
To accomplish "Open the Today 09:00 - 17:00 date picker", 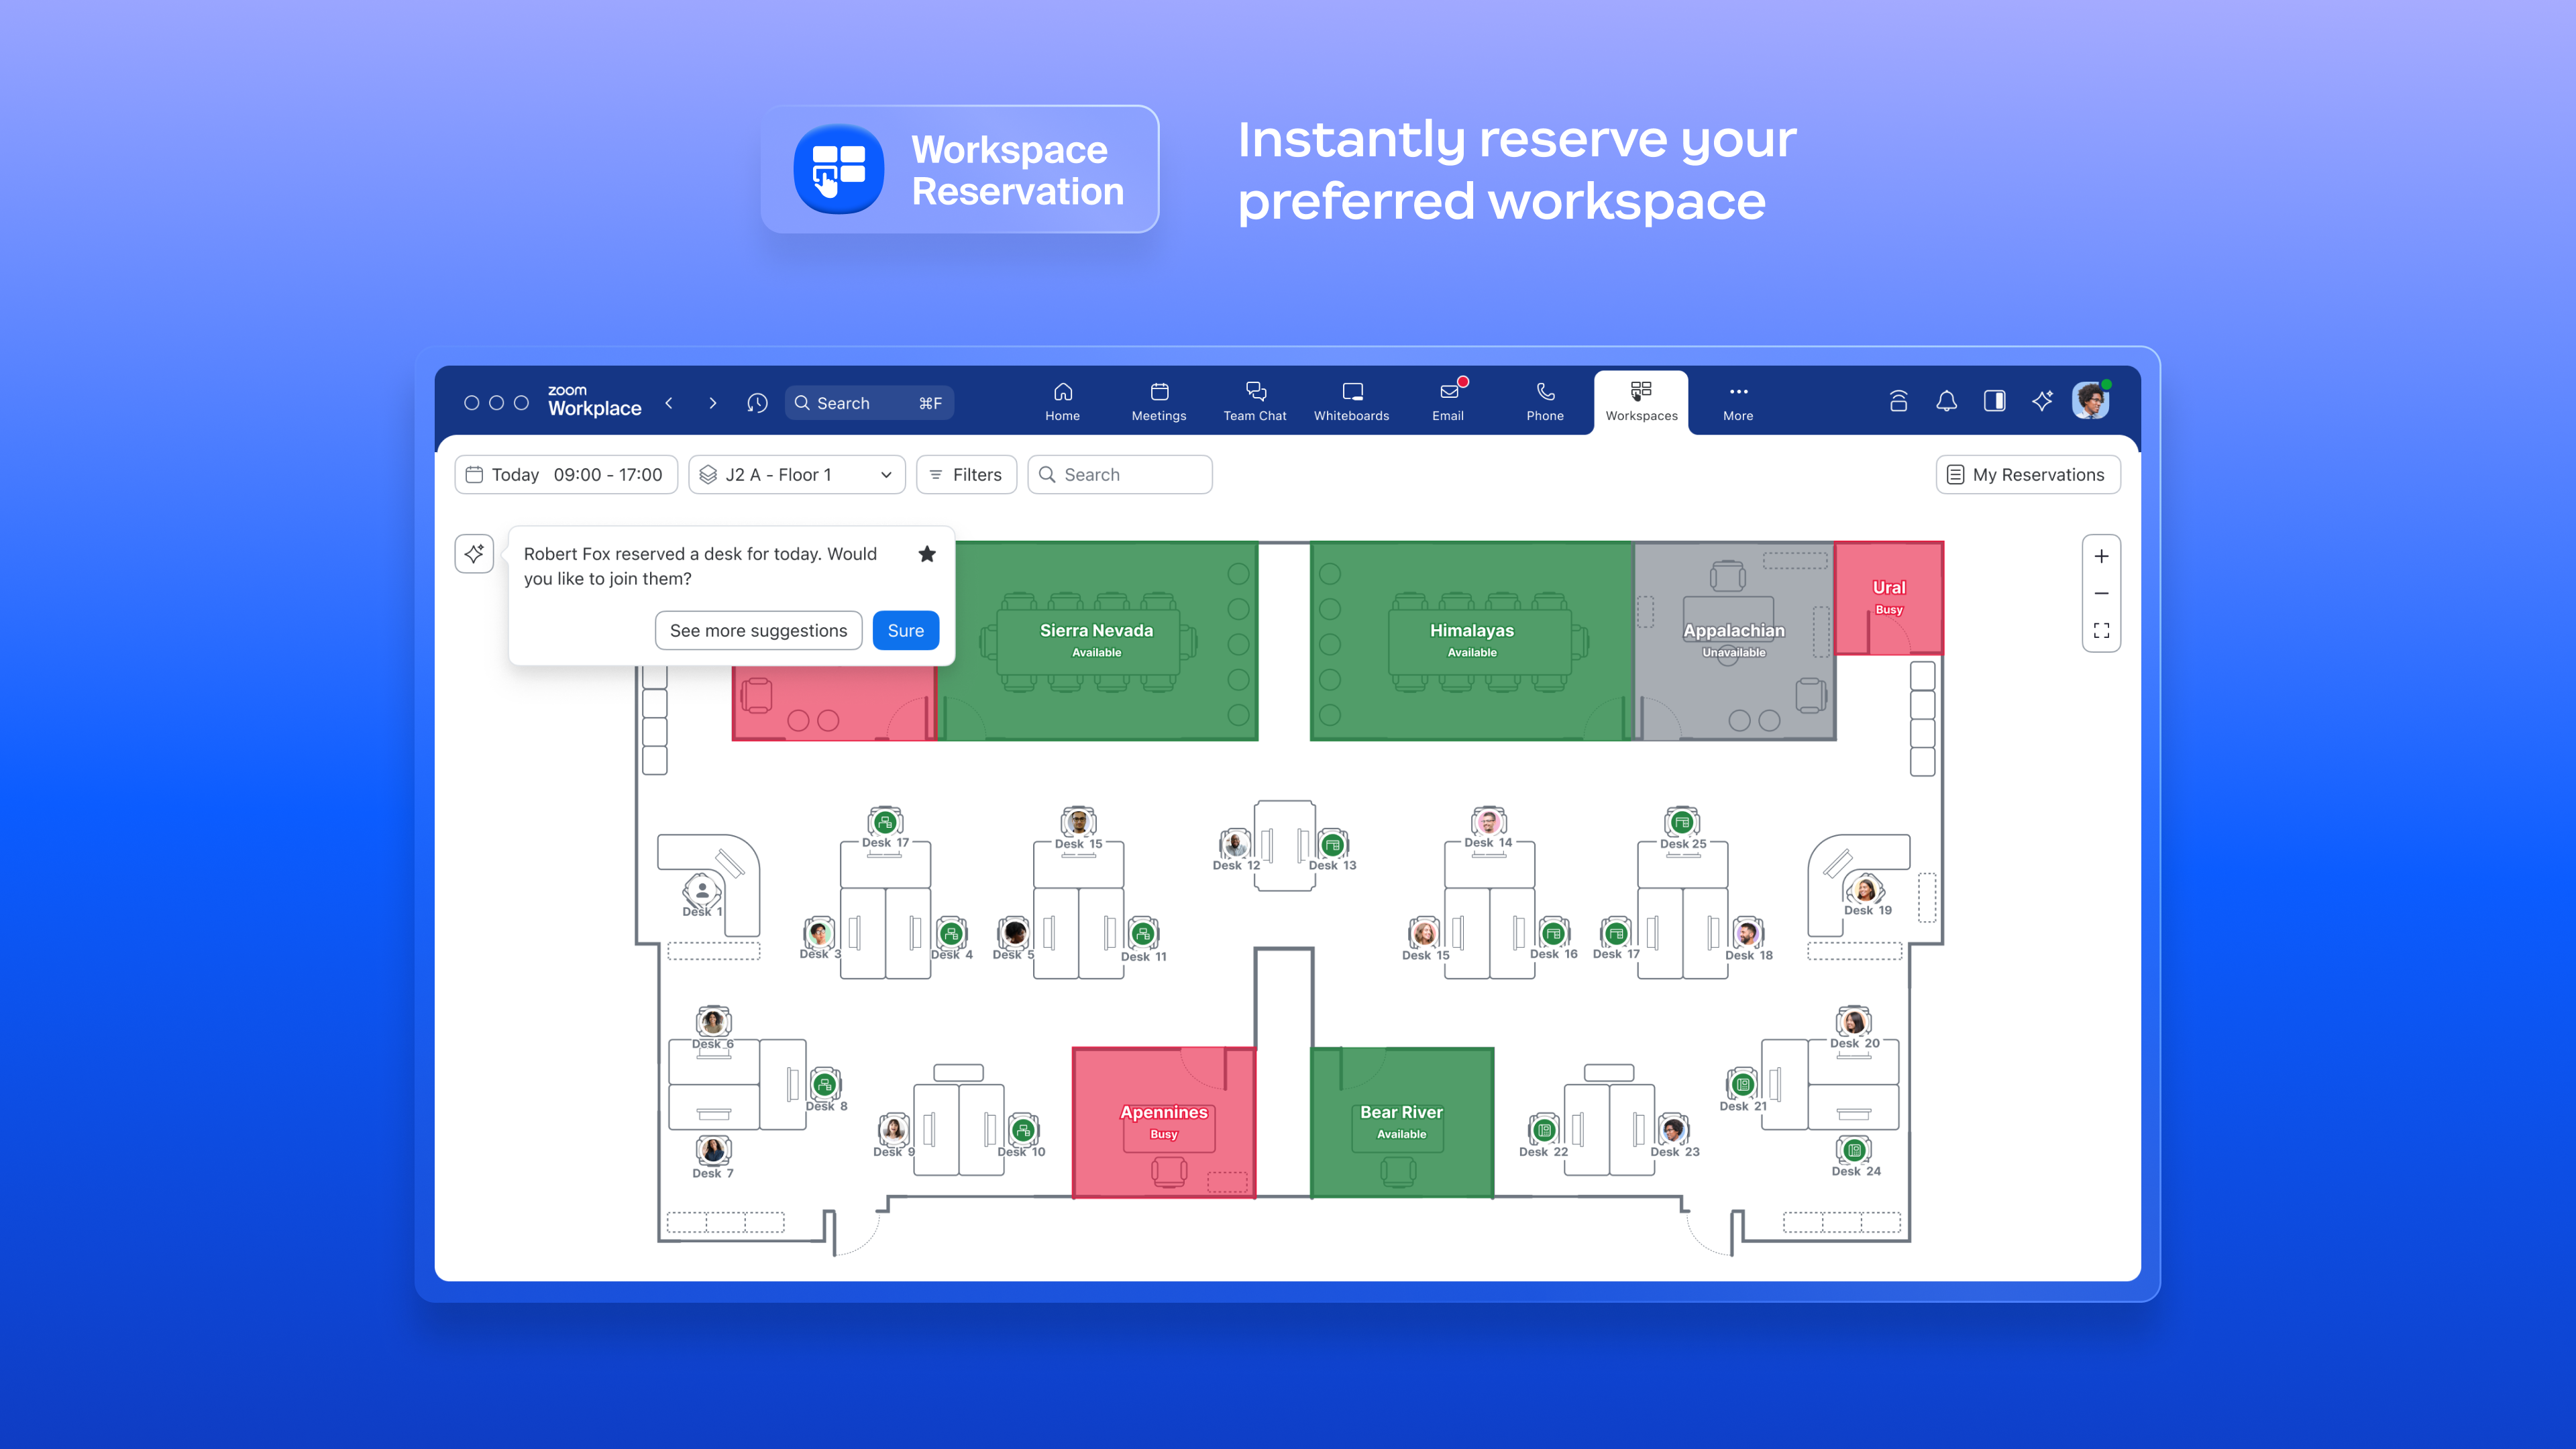I will pyautogui.click(x=565, y=475).
